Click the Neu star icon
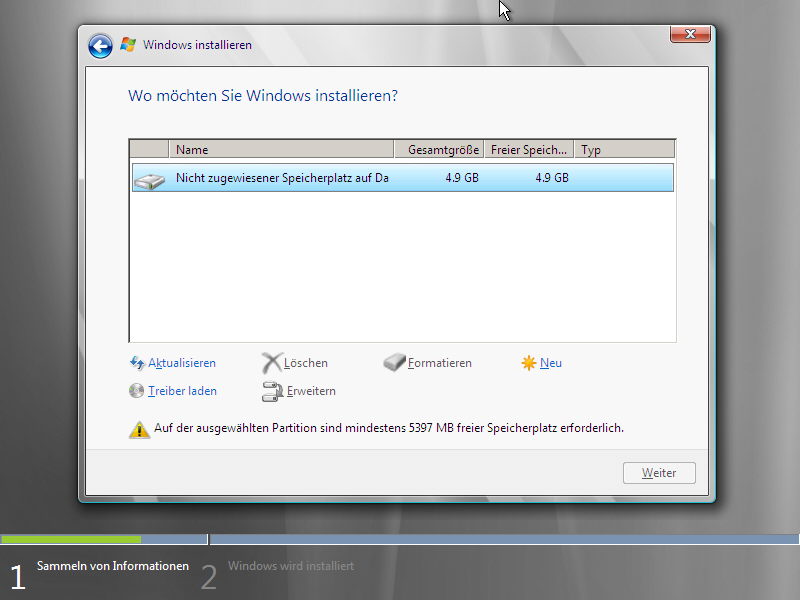Screen dimensions: 800x600 529,363
